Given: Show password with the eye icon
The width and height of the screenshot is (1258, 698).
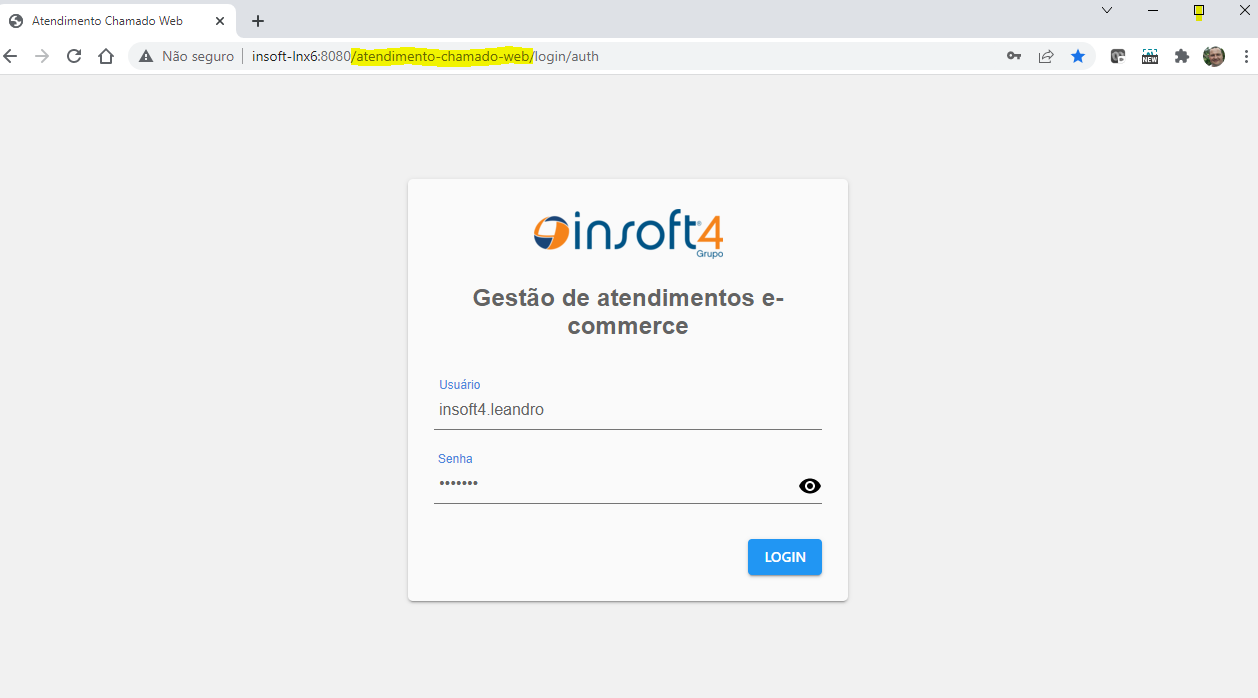Looking at the screenshot, I should pyautogui.click(x=810, y=486).
